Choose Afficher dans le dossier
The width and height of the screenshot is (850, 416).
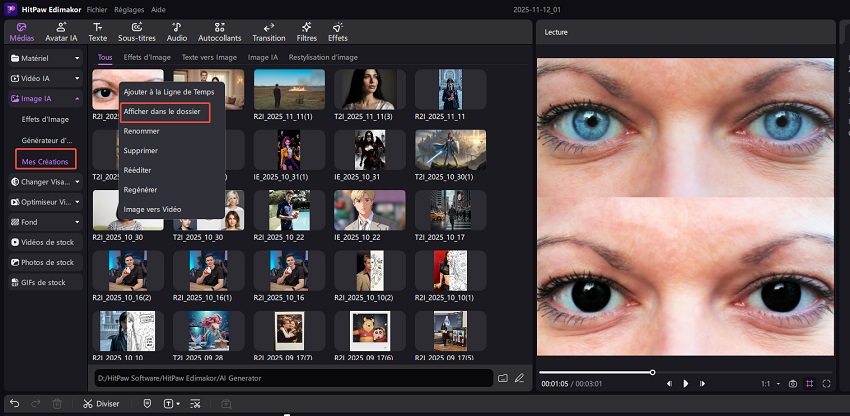[162, 111]
